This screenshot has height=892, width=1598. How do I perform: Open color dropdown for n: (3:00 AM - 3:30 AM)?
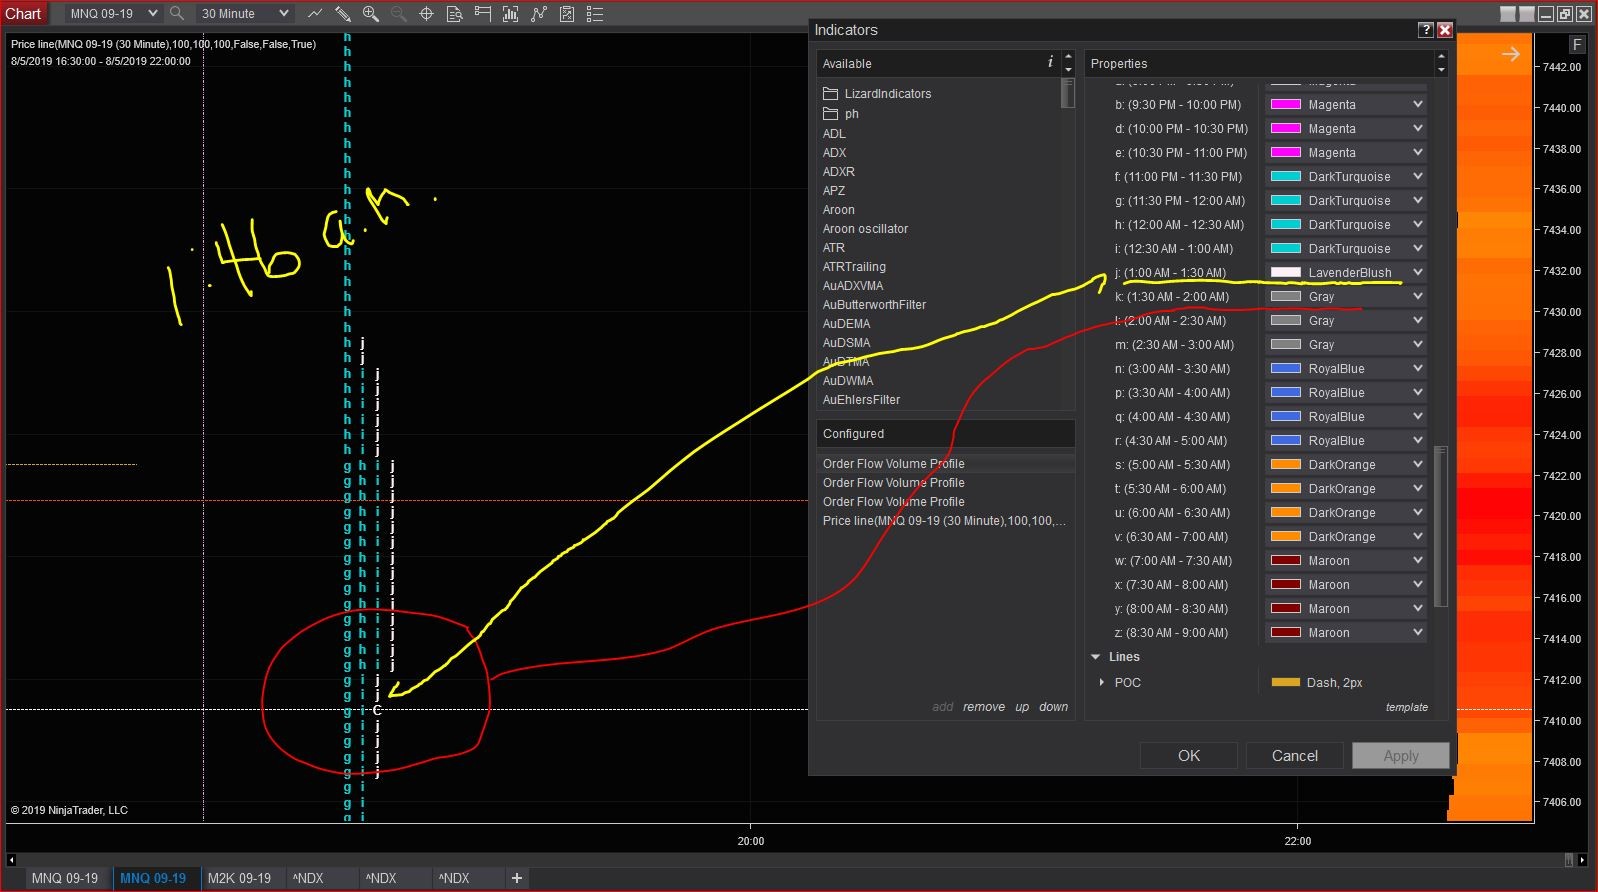click(x=1346, y=369)
